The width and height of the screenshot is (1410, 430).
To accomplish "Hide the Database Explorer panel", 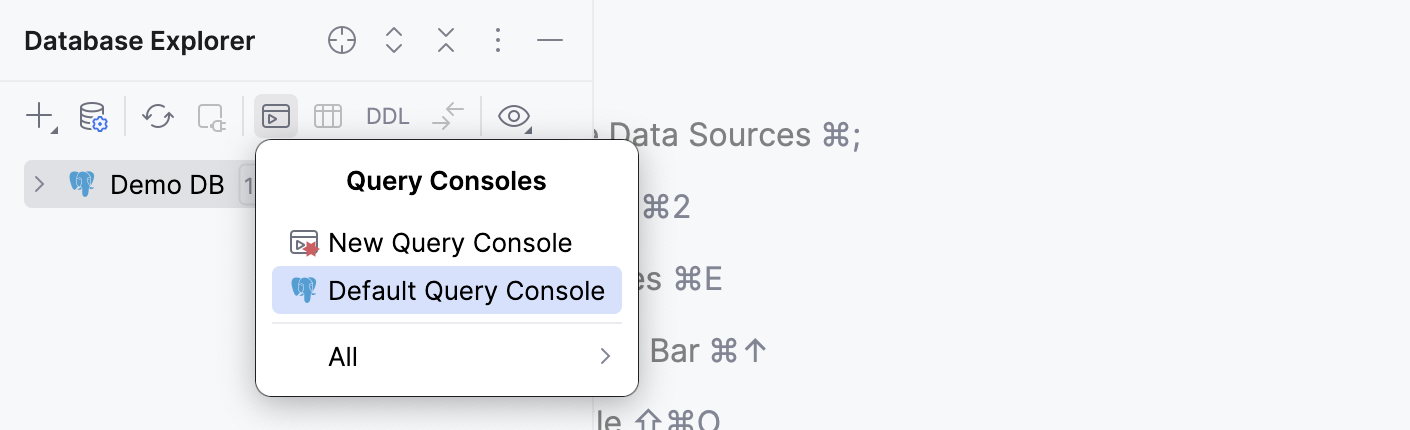I will click(550, 41).
